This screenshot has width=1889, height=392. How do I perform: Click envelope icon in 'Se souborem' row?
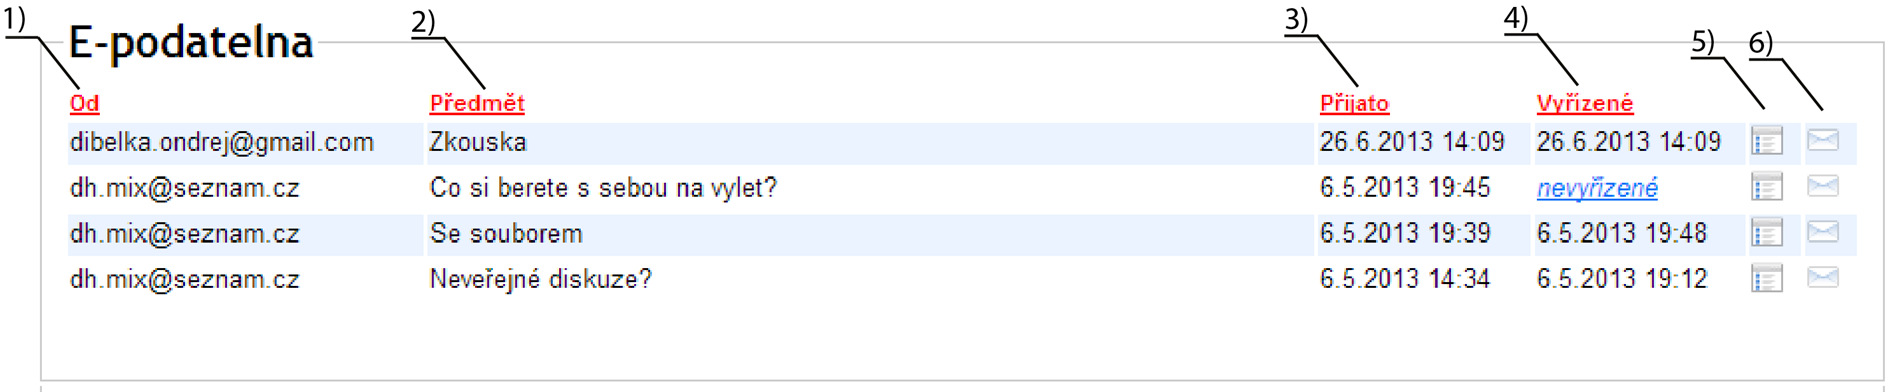(1823, 232)
